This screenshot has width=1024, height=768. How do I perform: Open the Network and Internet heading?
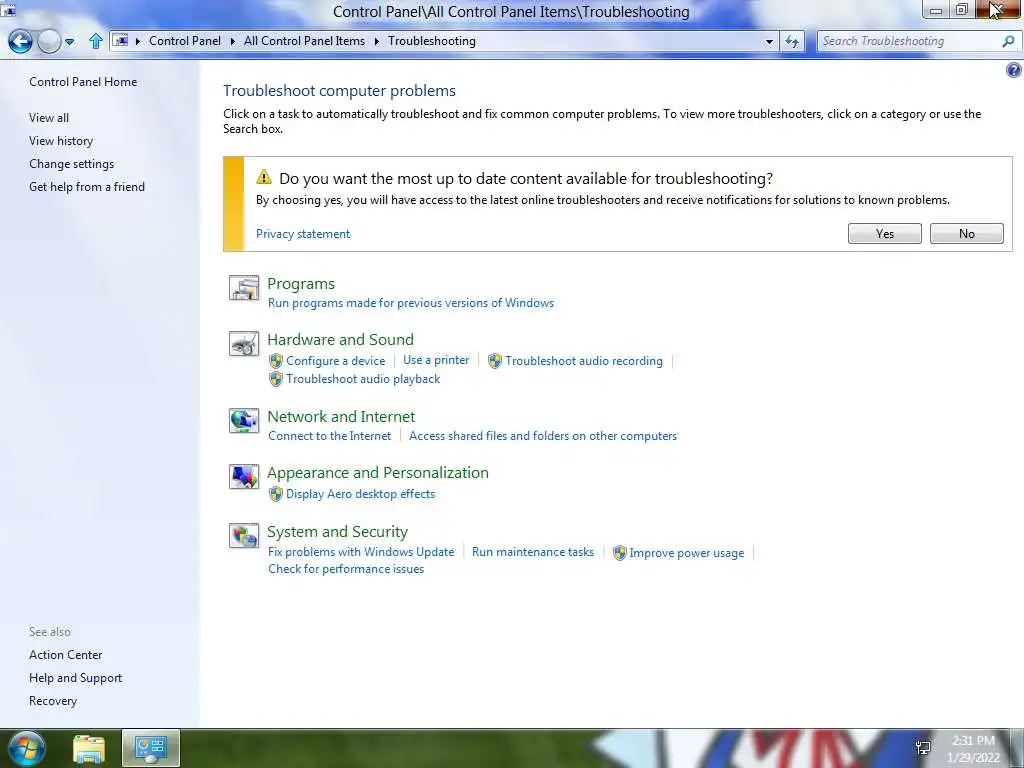tap(341, 417)
